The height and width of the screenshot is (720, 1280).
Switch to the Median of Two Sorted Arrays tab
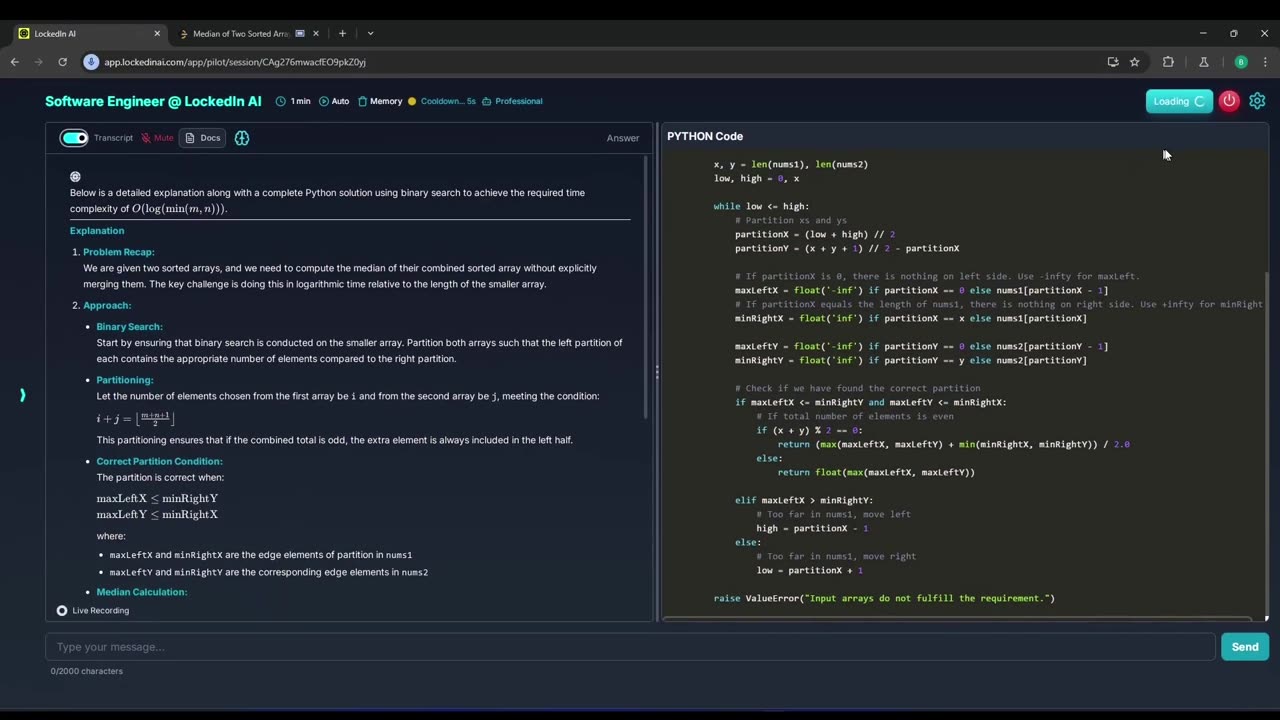(240, 33)
